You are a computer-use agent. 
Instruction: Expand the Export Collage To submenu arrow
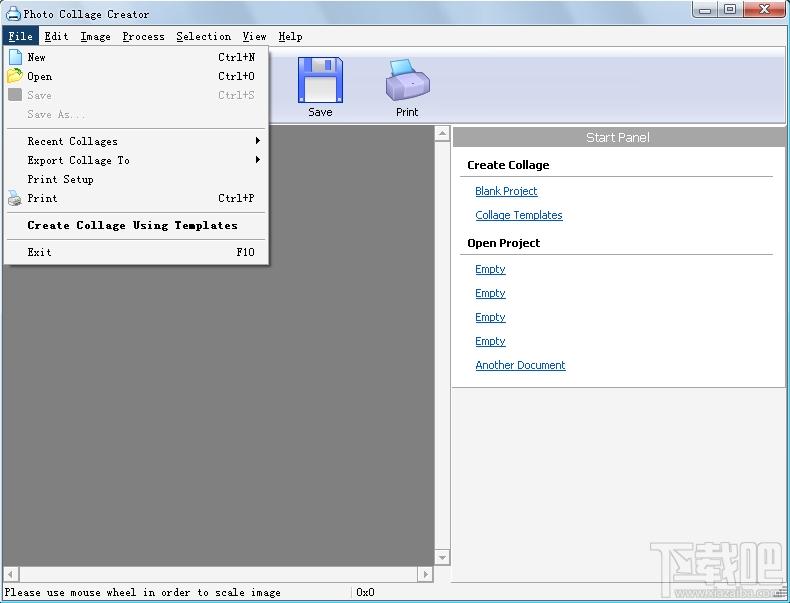point(257,160)
